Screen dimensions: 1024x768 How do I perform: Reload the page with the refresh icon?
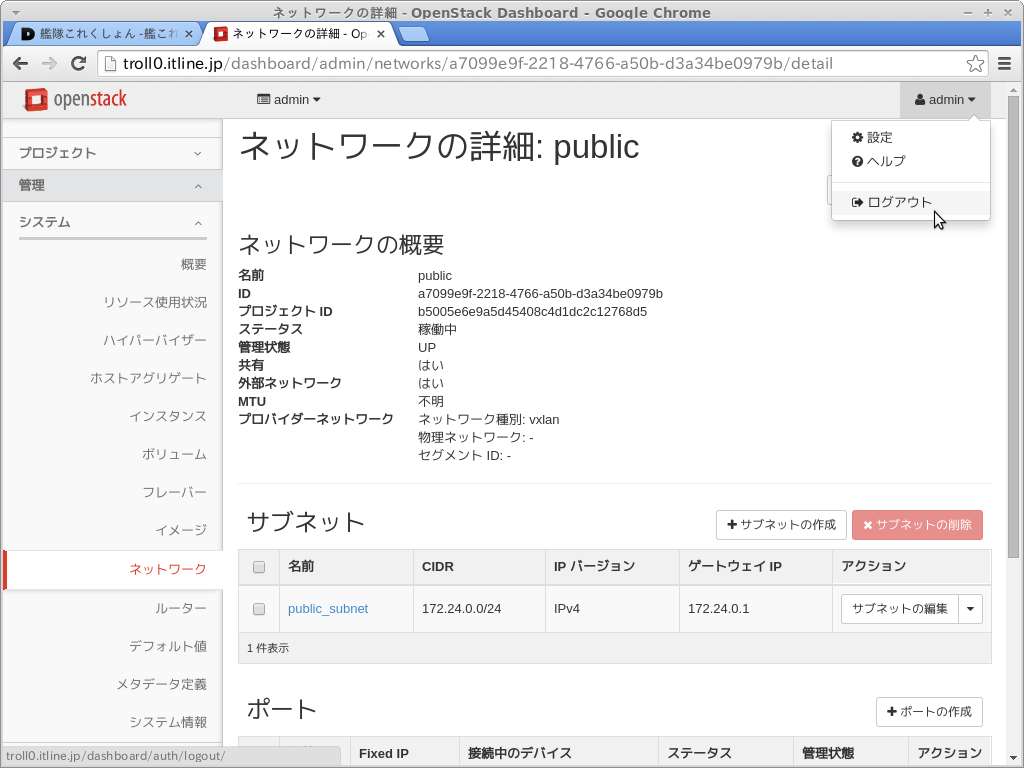pos(78,64)
